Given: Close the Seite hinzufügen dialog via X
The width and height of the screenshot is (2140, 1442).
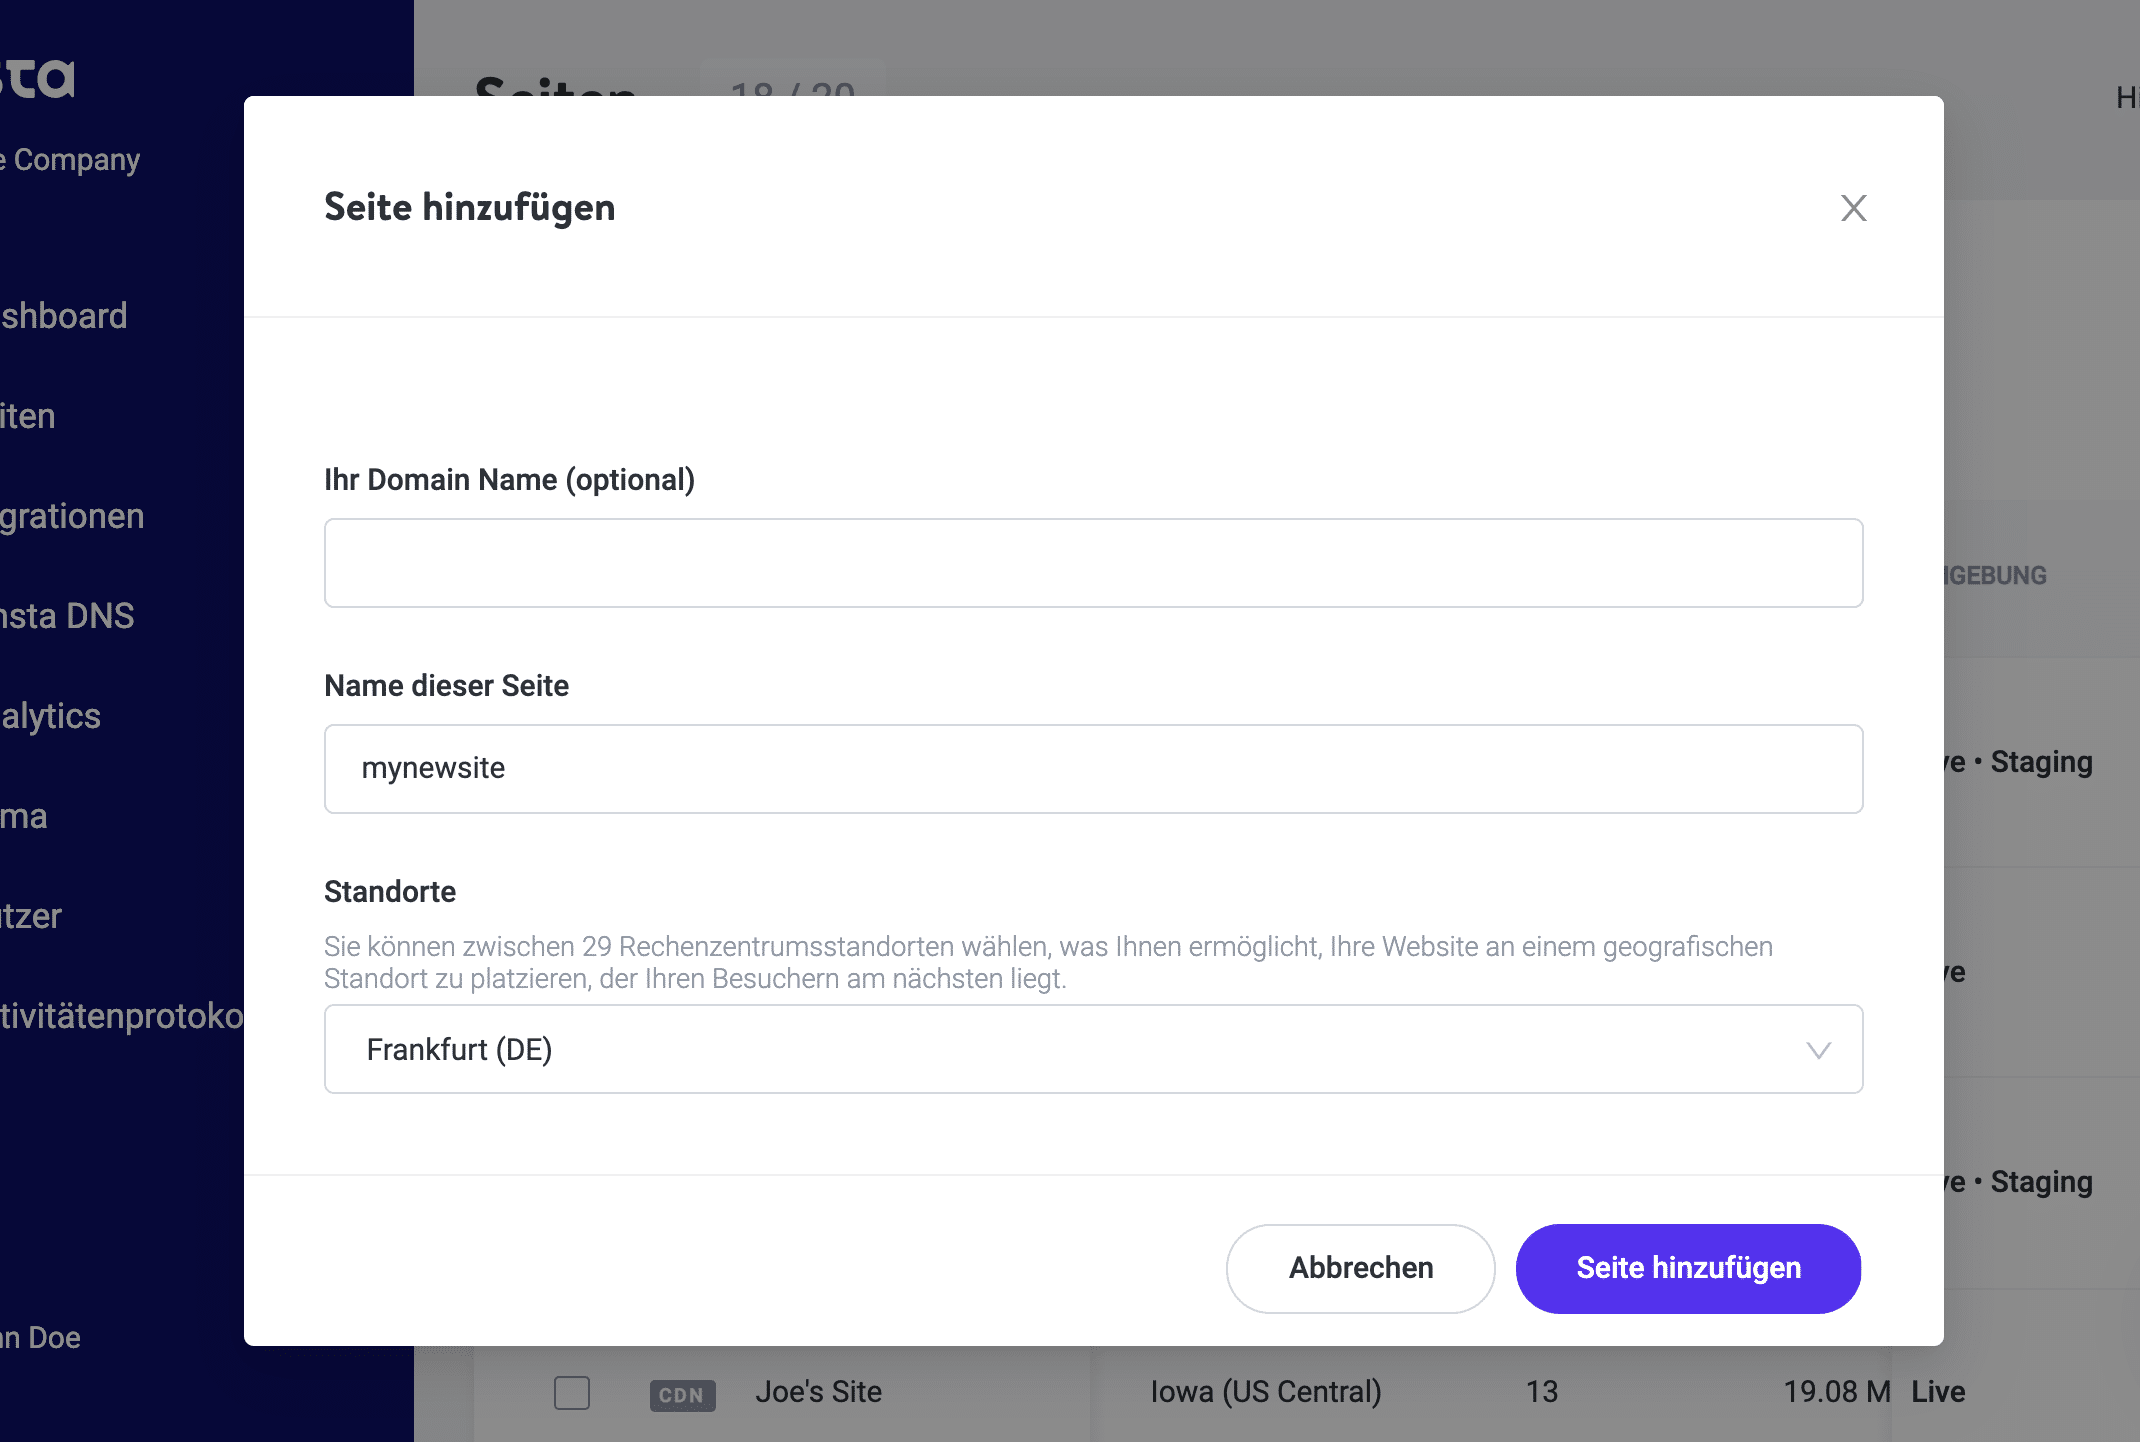Looking at the screenshot, I should tap(1854, 208).
